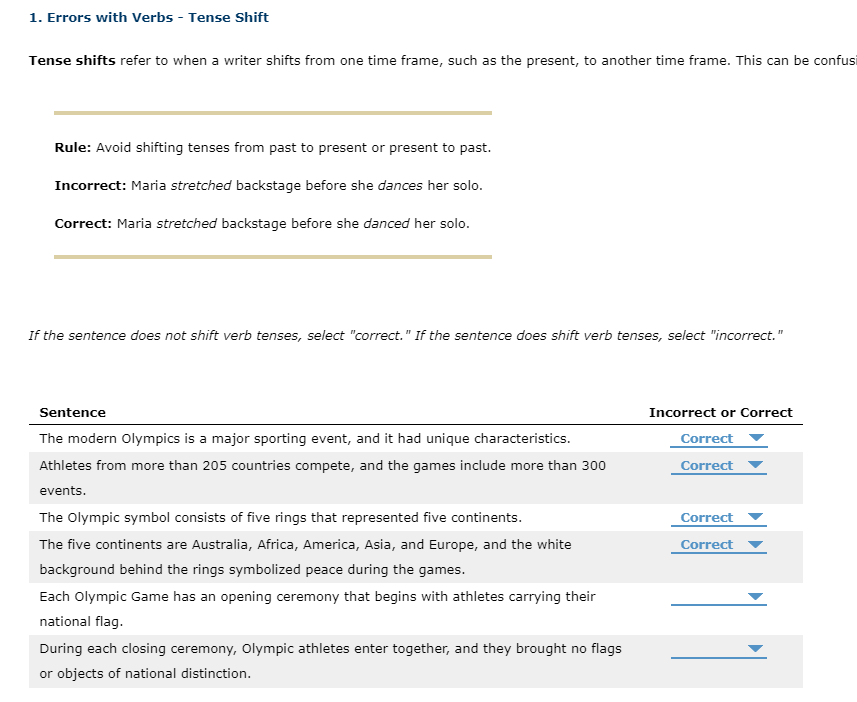Select the Sentence column header
This screenshot has width=857, height=702.
73,412
